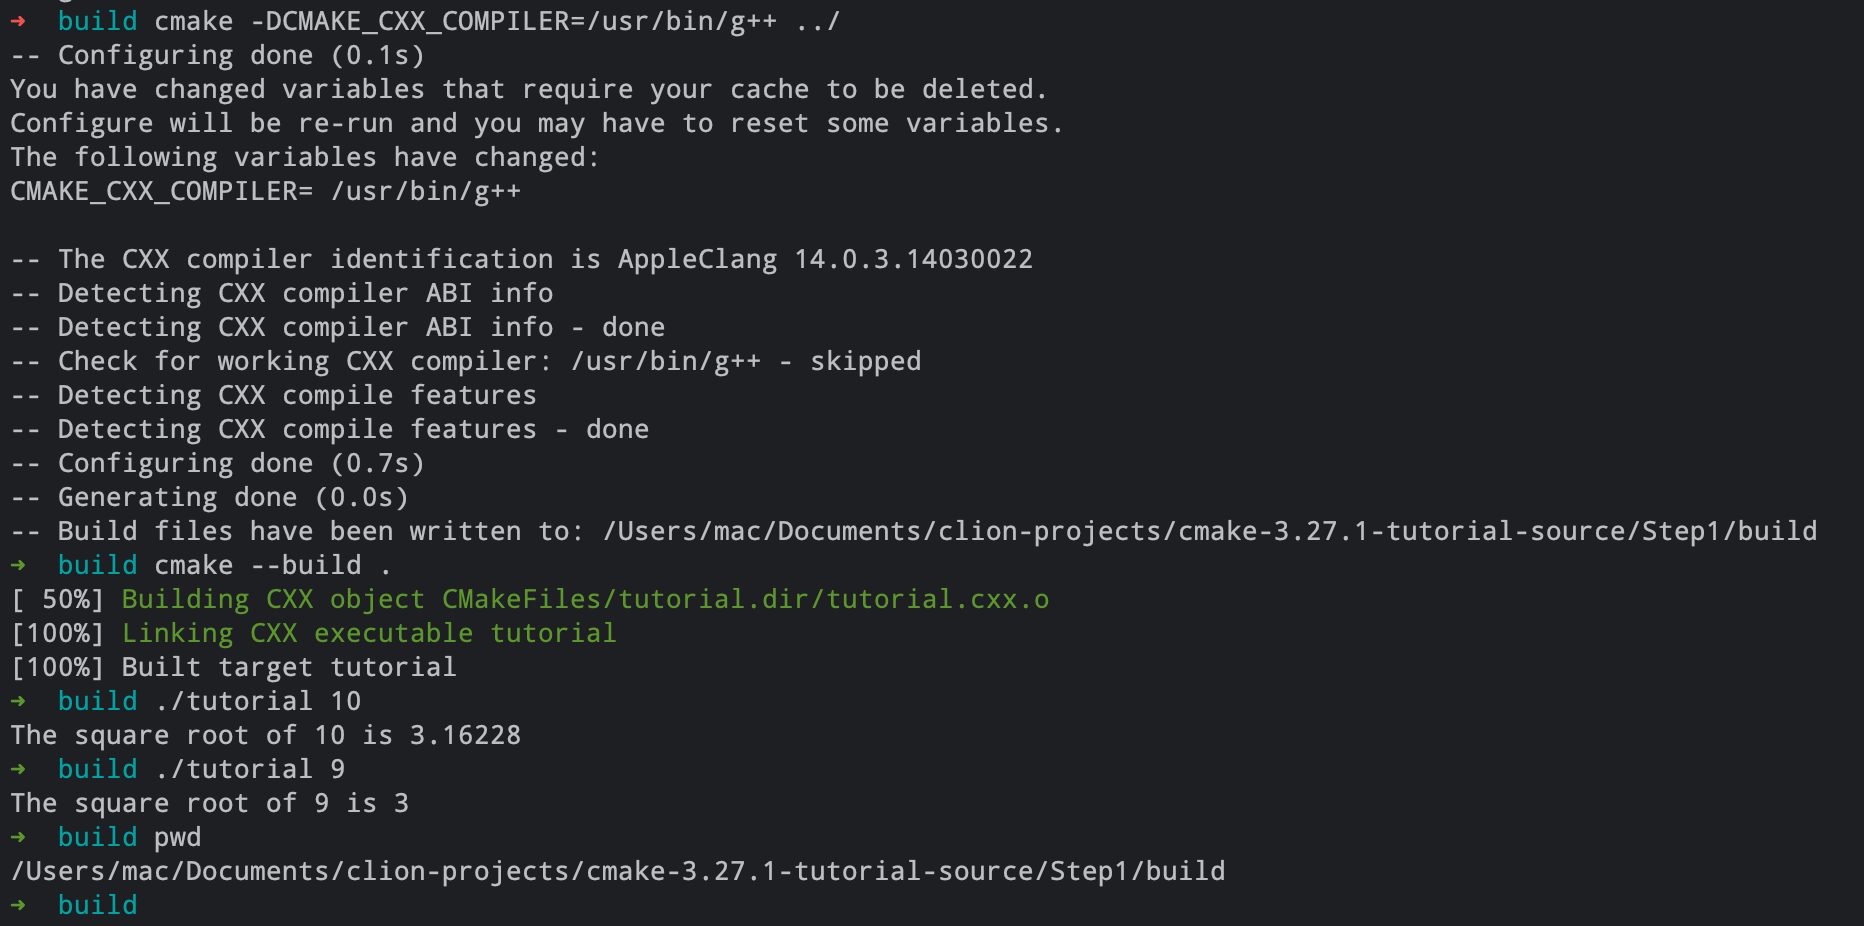Click the prompt arrow before the pwd command
Image resolution: width=1864 pixels, height=926 pixels.
pyautogui.click(x=18, y=837)
